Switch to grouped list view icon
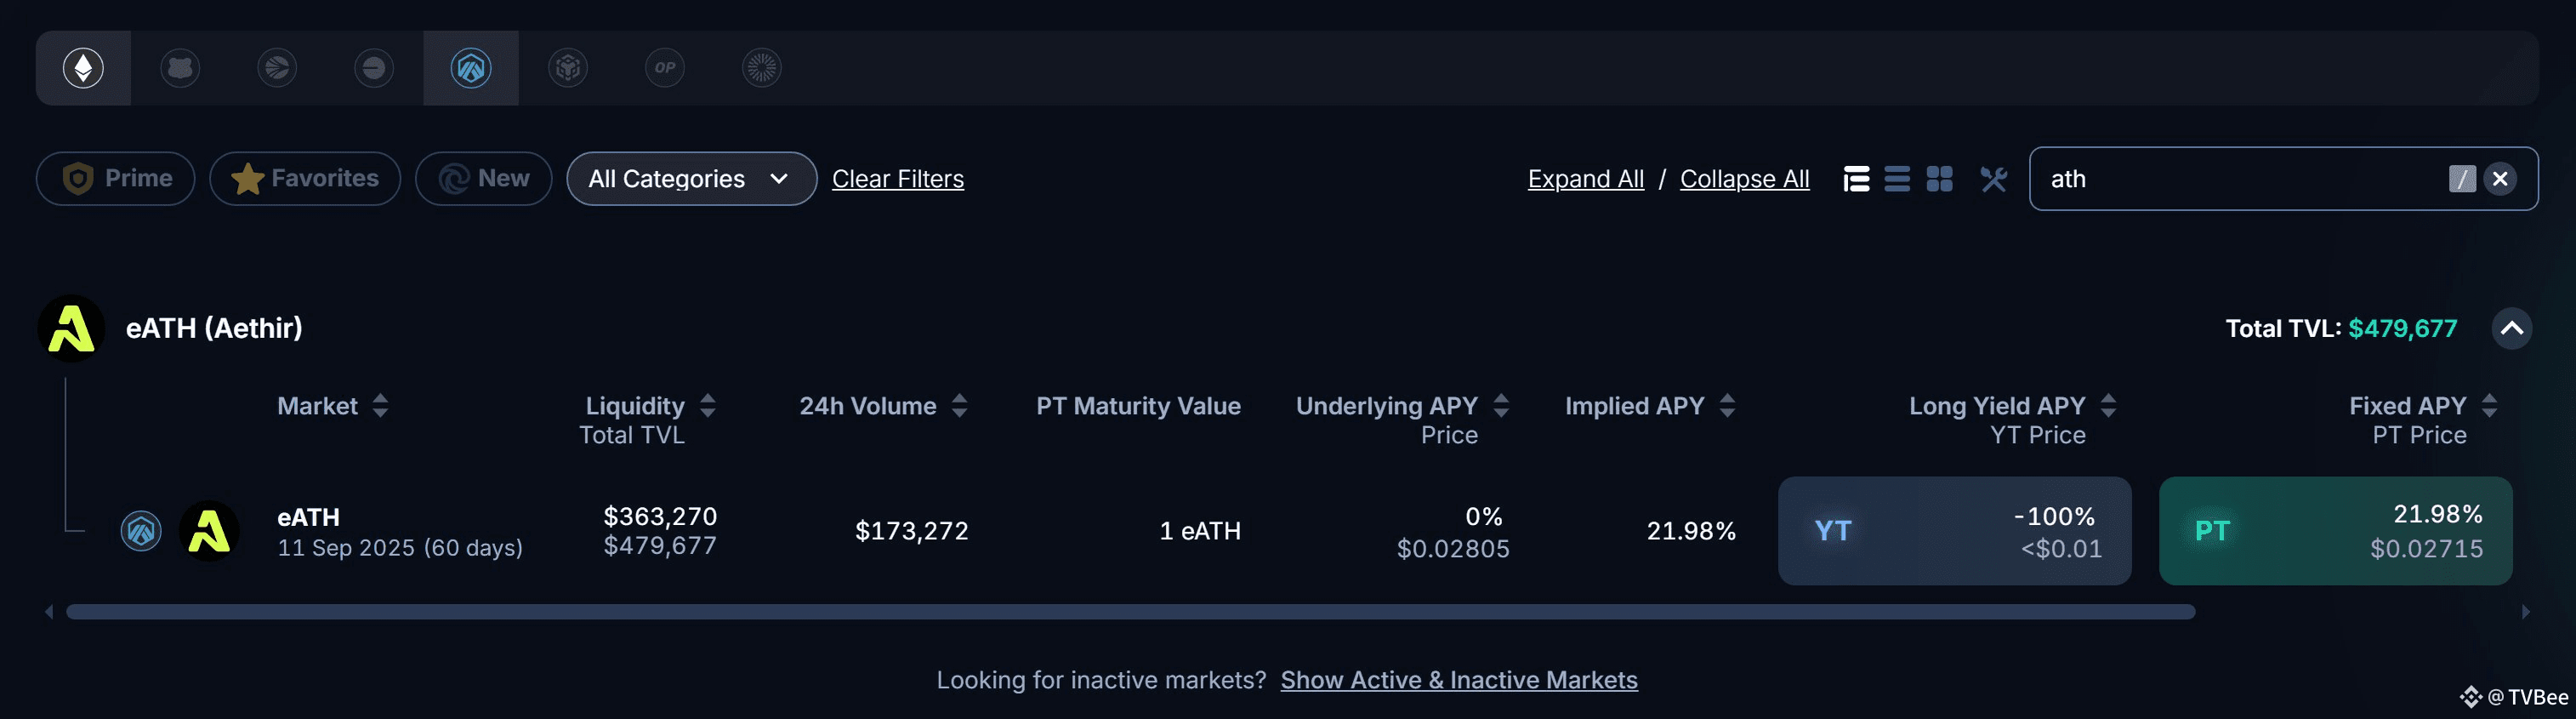The width and height of the screenshot is (2576, 719). [1856, 179]
